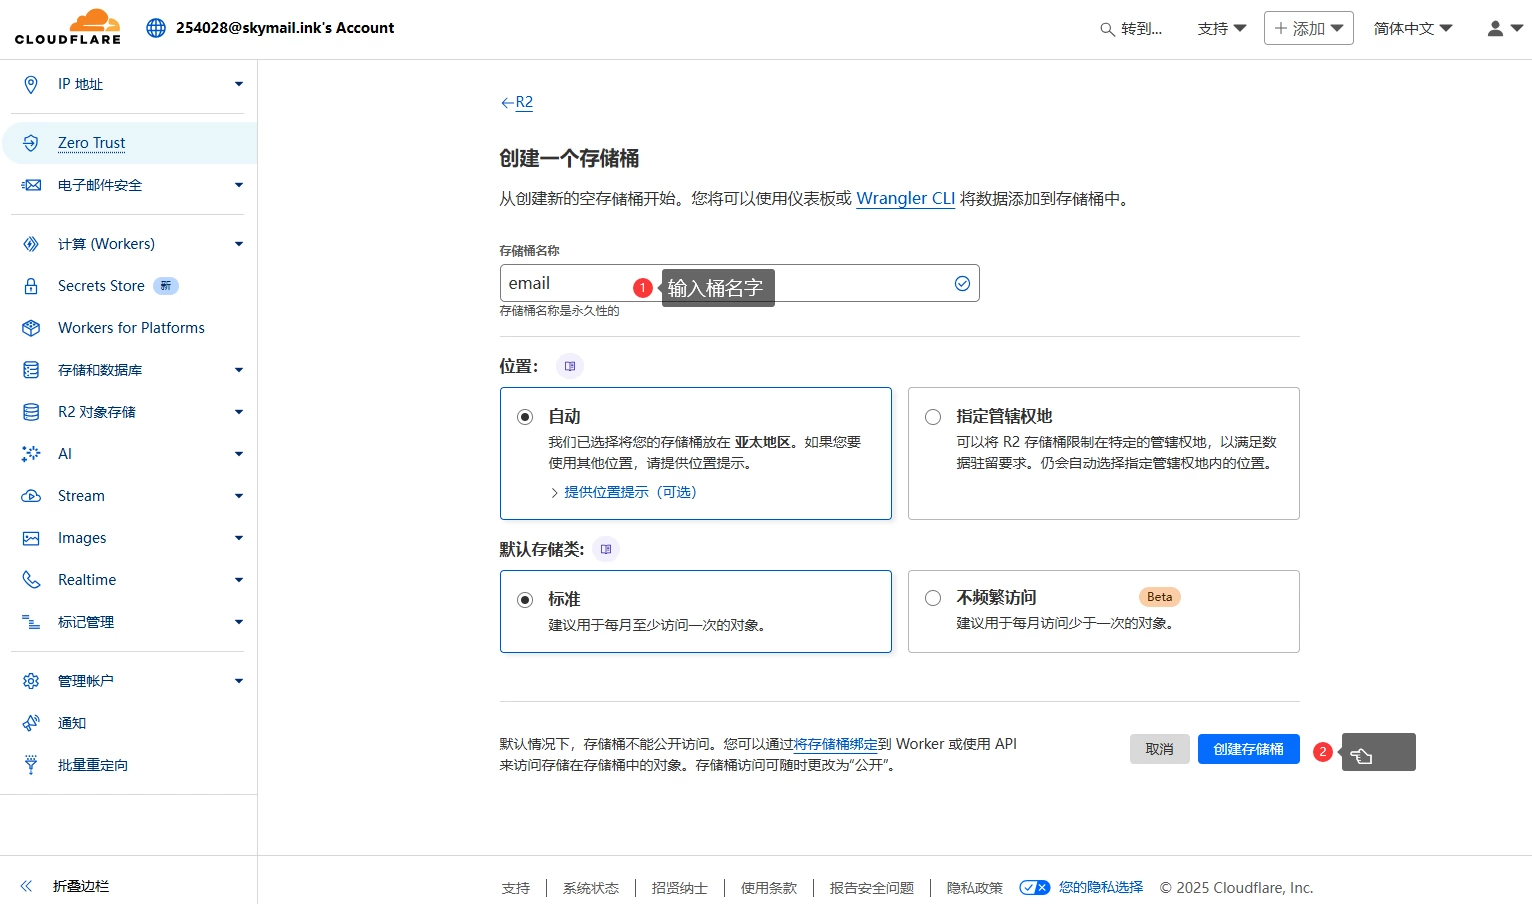The width and height of the screenshot is (1532, 904).
Task: Select Zero Trust in the sidebar
Action: pyautogui.click(x=92, y=142)
